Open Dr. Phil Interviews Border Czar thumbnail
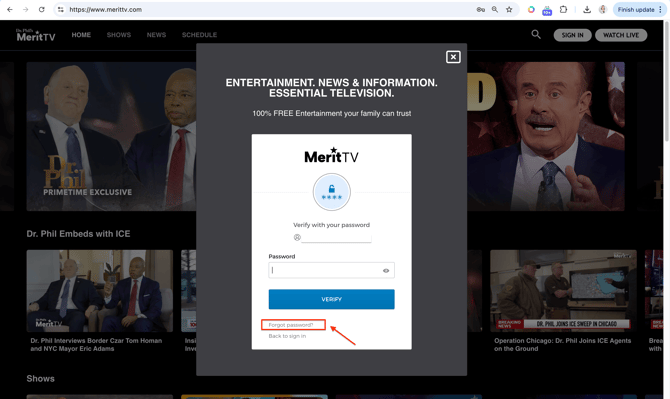 pos(100,291)
